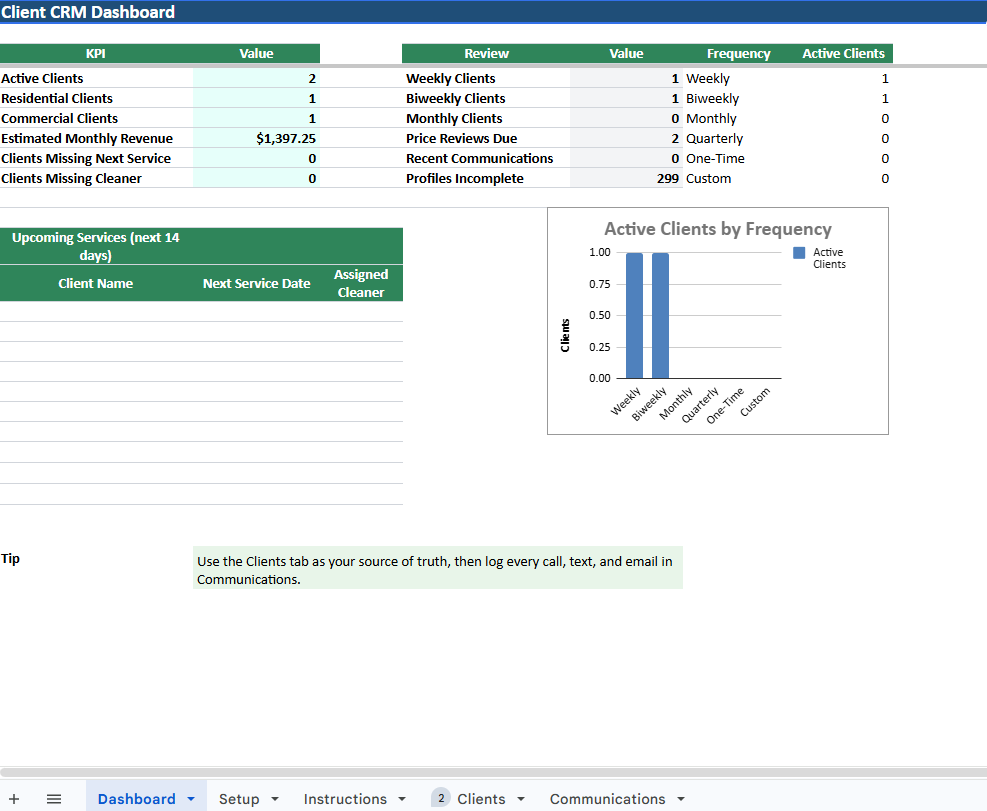Click the comment count badge on Clients tab
This screenshot has width=987, height=811.
[x=440, y=797]
